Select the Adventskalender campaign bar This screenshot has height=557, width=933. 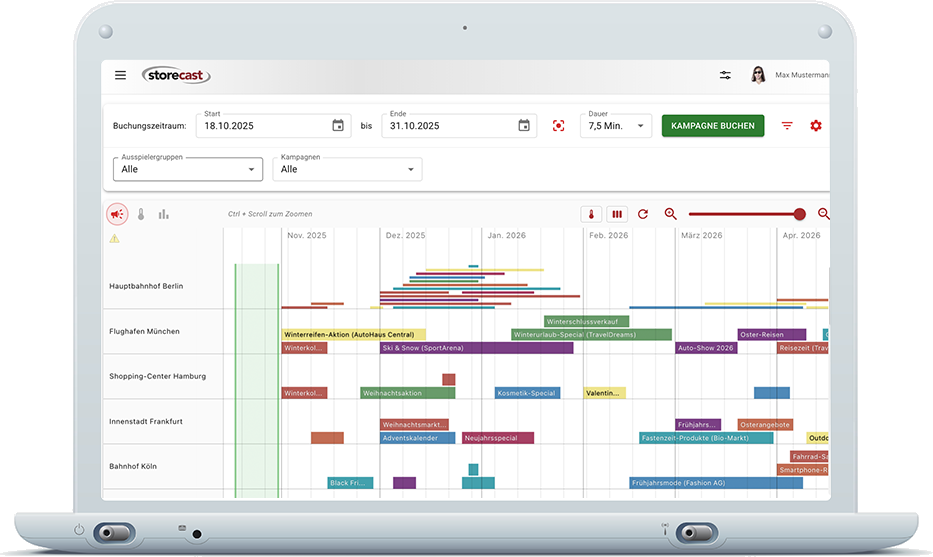418,438
